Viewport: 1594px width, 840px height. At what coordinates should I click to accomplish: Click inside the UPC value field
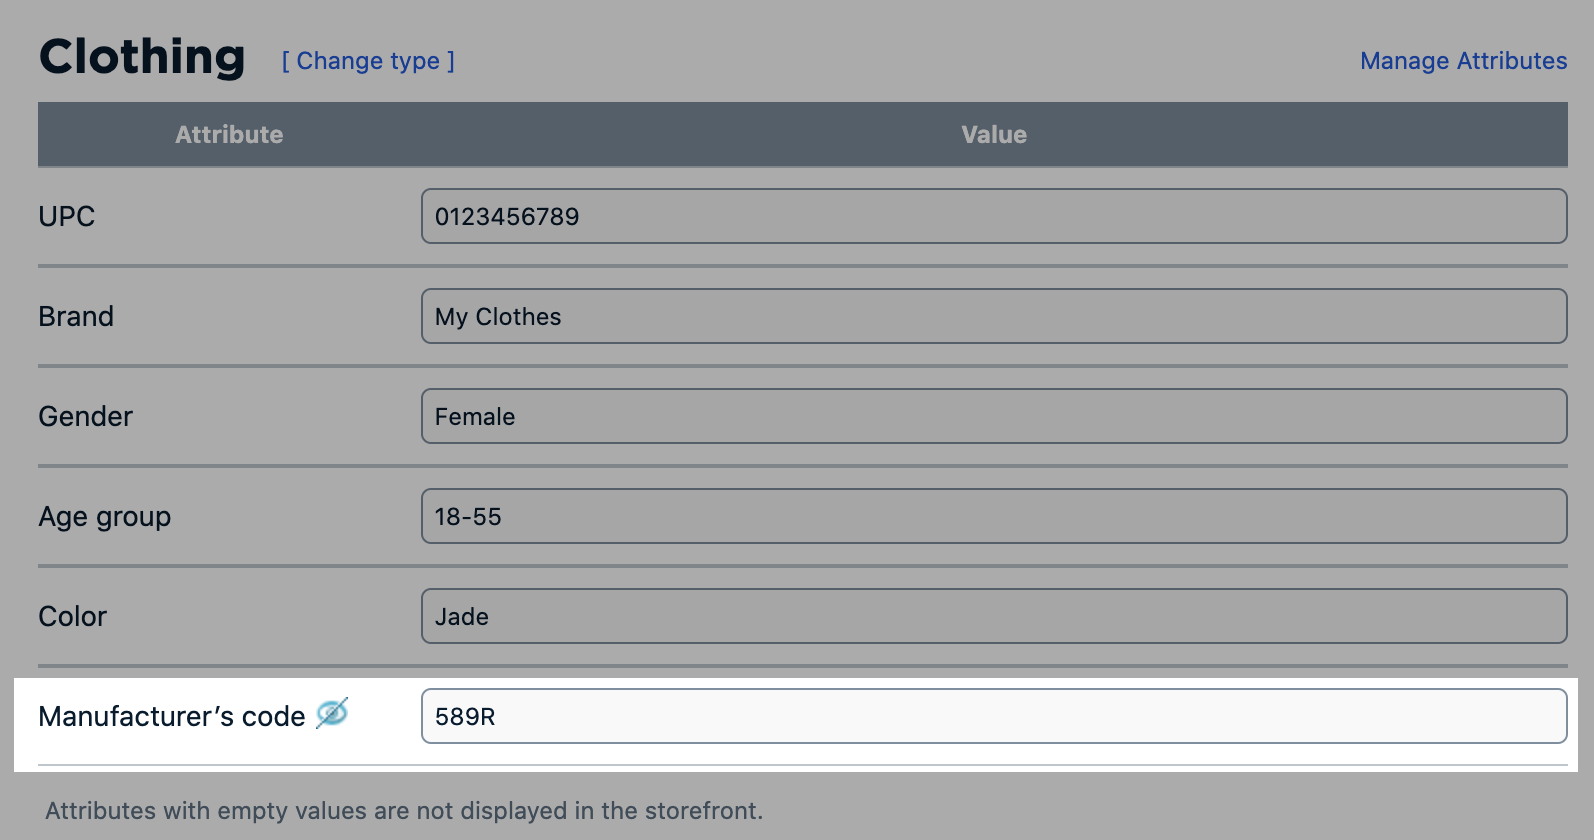click(993, 216)
